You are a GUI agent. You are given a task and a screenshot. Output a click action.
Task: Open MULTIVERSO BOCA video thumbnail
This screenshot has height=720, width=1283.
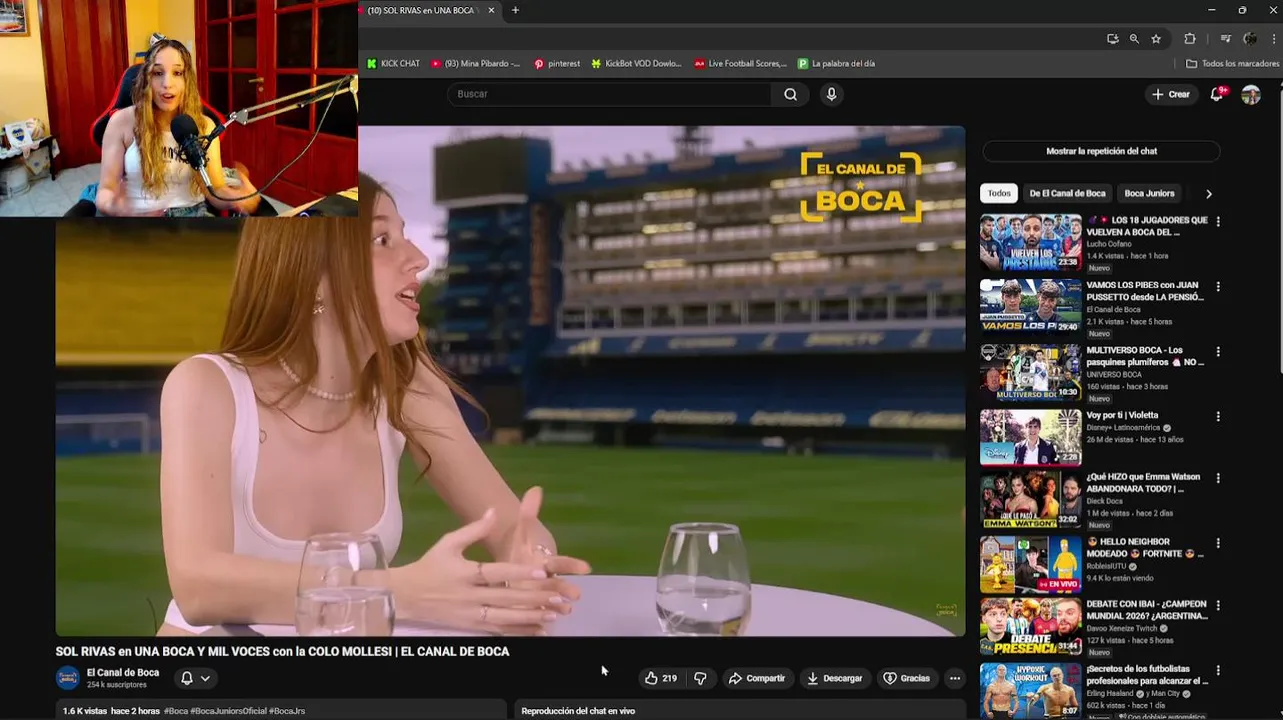1030,372
